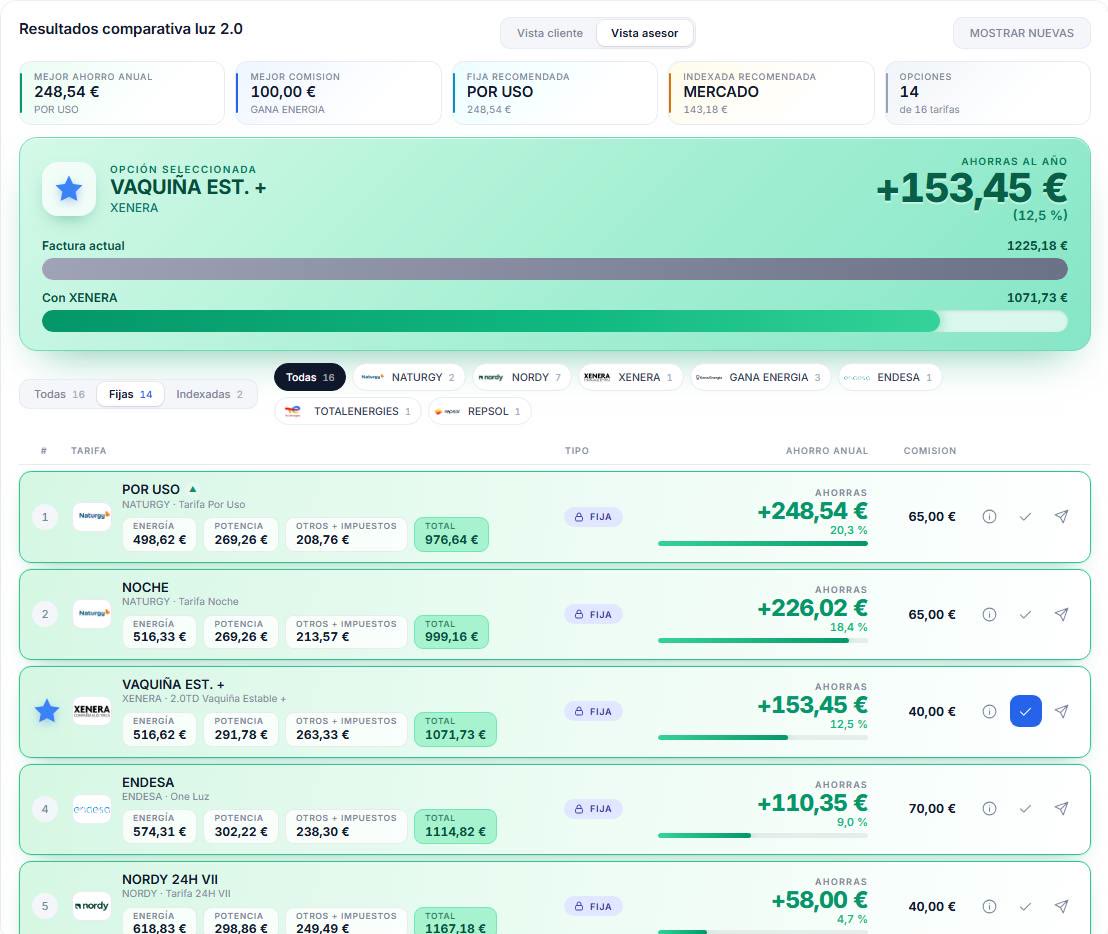Click the Endesa logo on One Luz row
The image size is (1108, 934).
92,809
